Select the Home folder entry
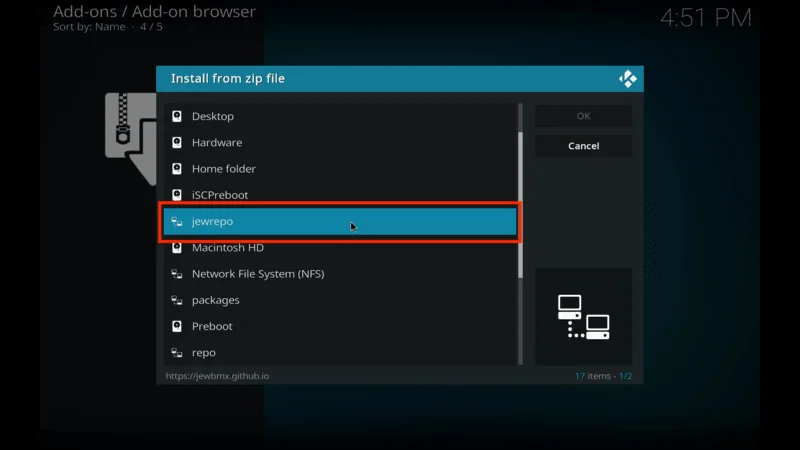Viewport: 800px width, 450px height. 340,169
